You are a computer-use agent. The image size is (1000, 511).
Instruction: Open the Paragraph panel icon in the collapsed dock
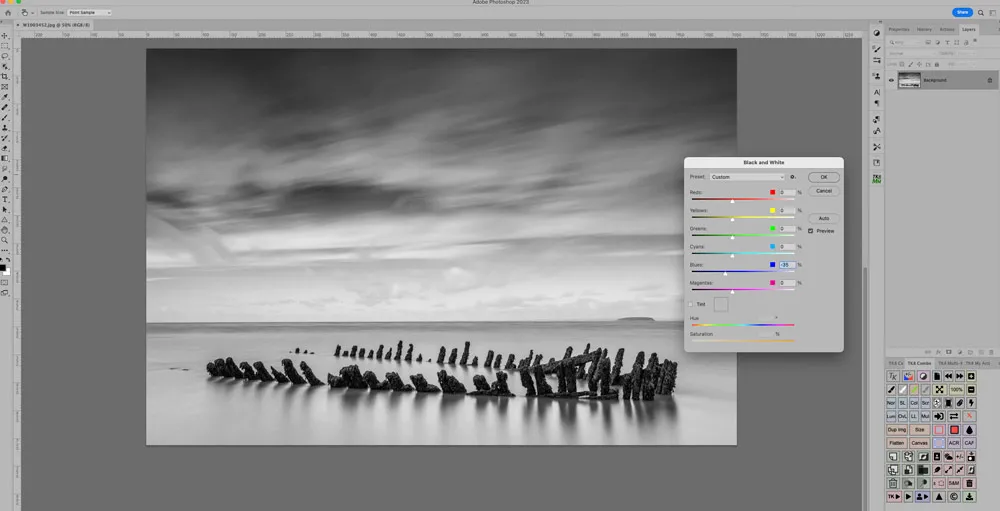pos(877,103)
